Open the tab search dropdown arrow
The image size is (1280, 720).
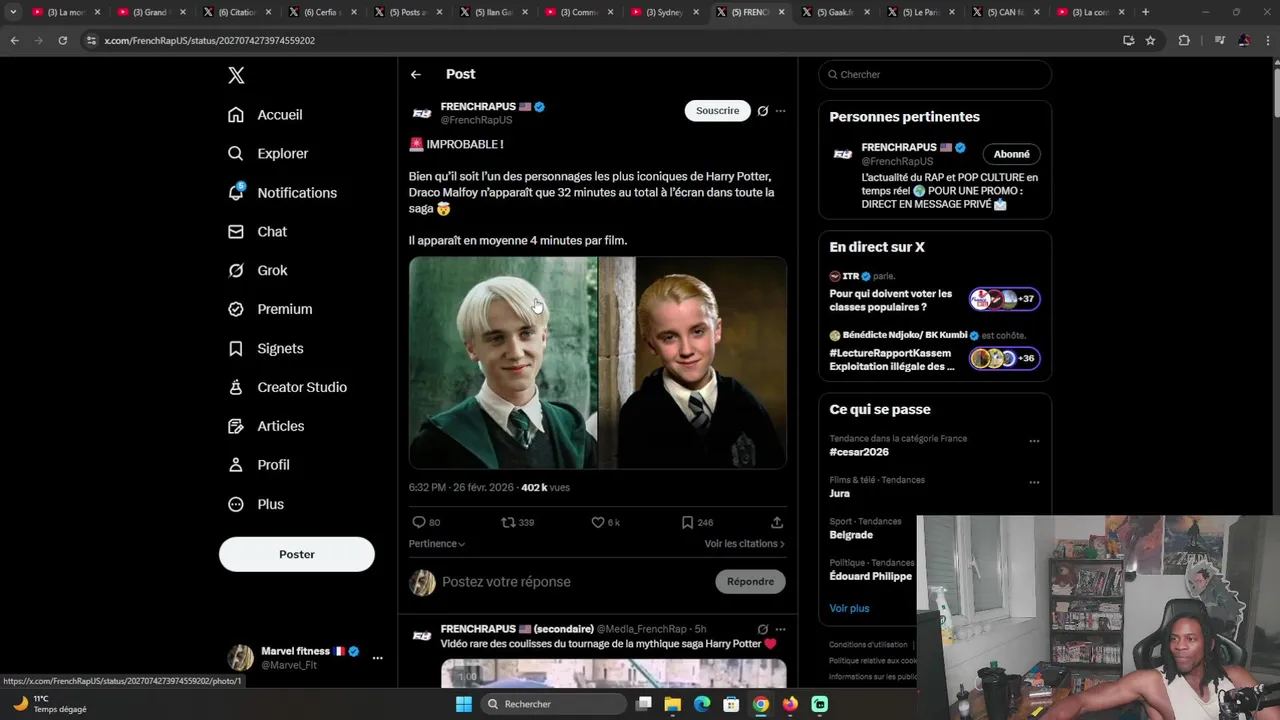tap(13, 12)
